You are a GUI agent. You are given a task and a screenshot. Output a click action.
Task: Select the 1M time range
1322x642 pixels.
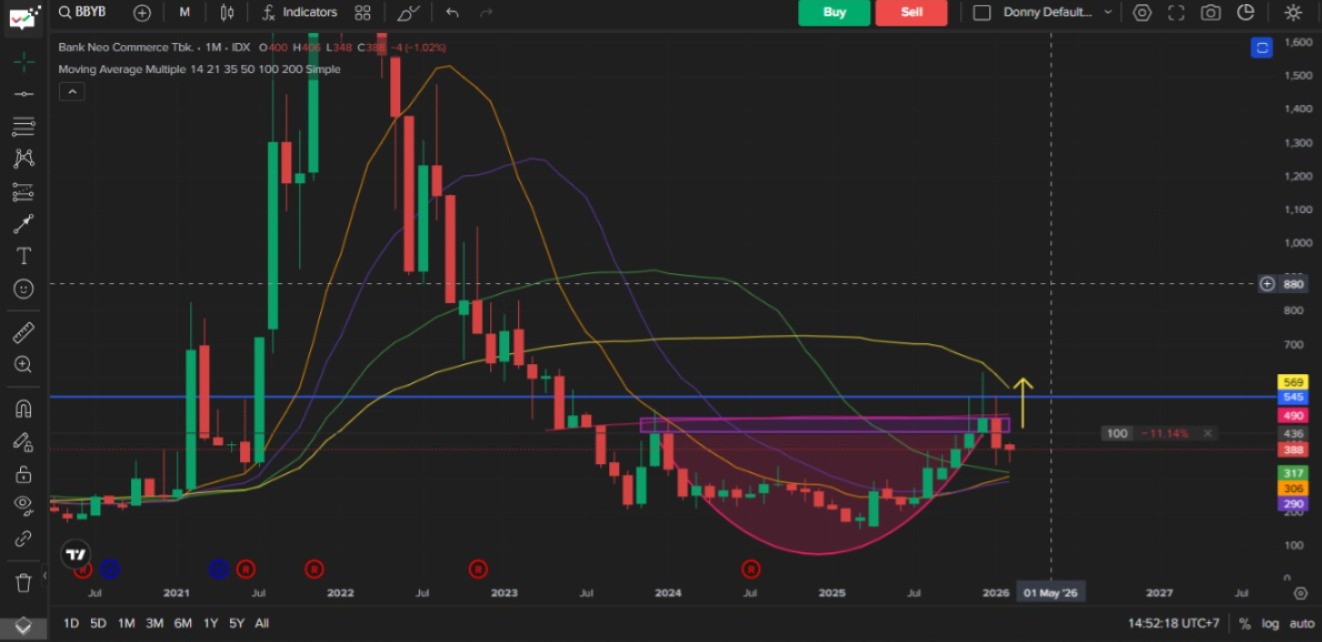click(x=126, y=623)
